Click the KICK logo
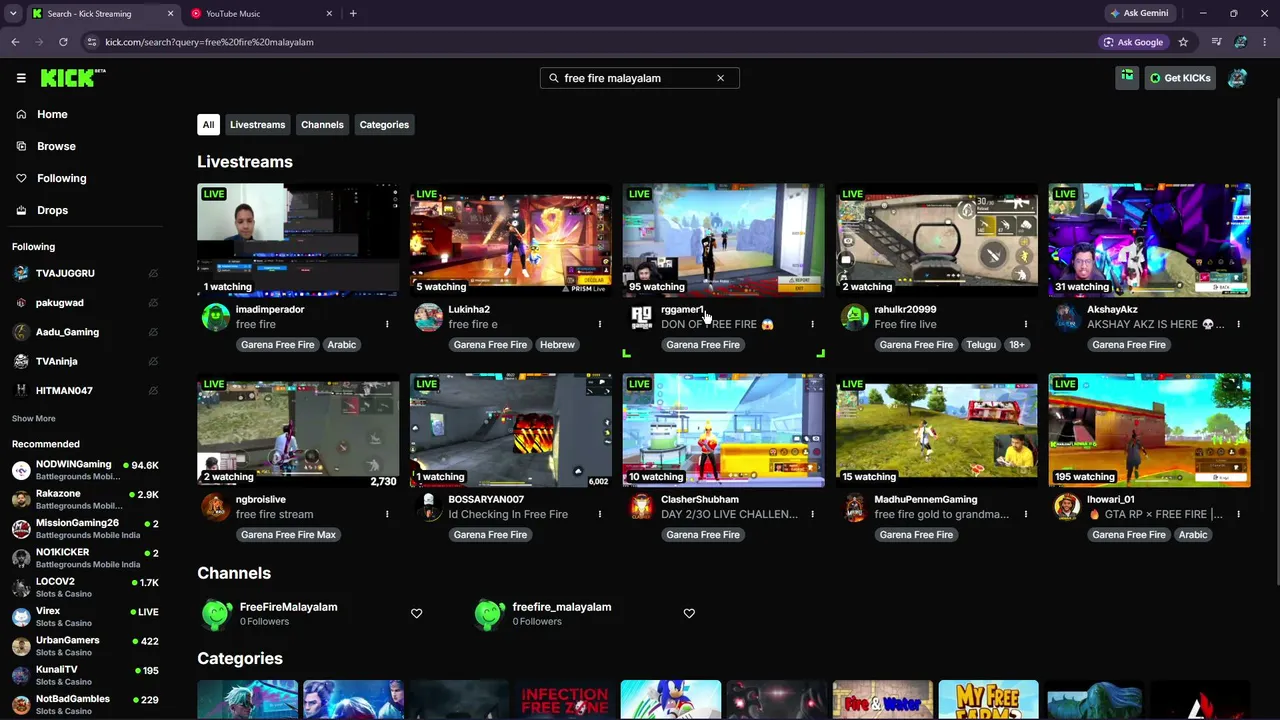The width and height of the screenshot is (1280, 720). click(73, 78)
